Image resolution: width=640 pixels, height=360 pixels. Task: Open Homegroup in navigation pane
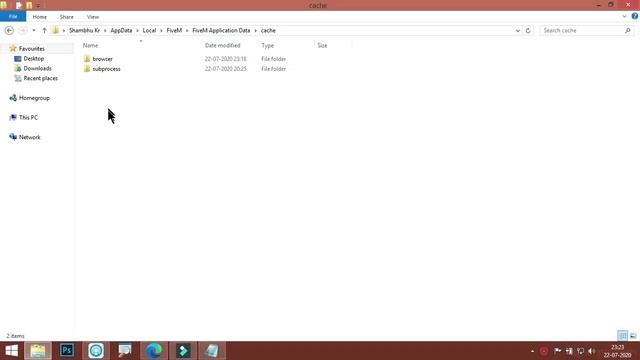pos(34,98)
